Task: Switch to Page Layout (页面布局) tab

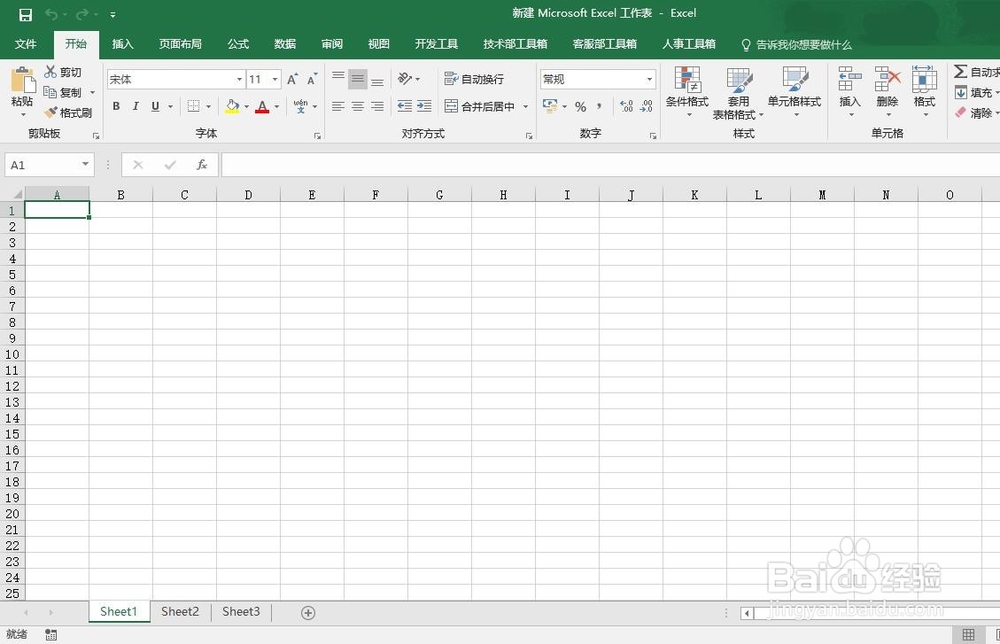Action: (180, 44)
